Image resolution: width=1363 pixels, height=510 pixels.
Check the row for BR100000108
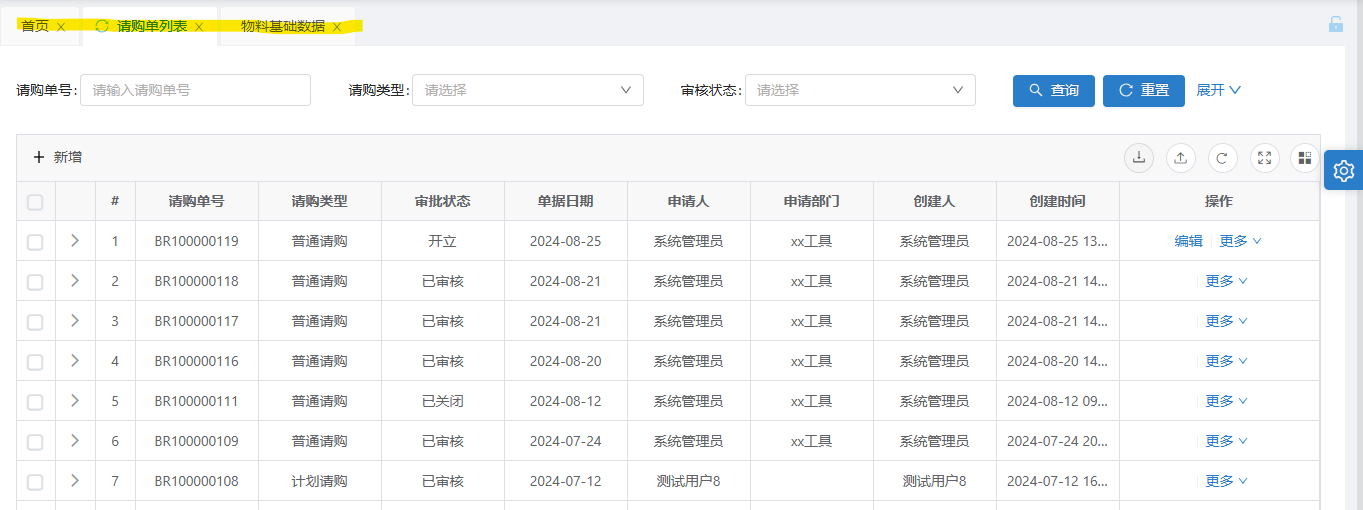[x=35, y=482]
